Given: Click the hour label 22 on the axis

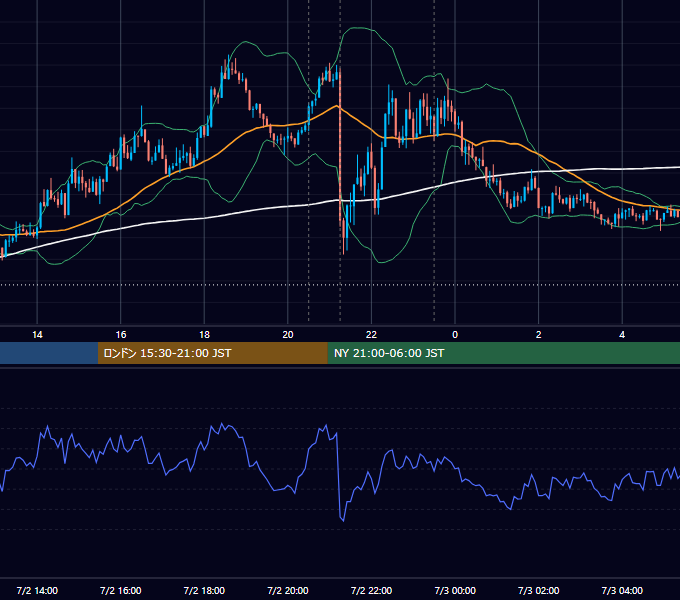Looking at the screenshot, I should (x=371, y=334).
